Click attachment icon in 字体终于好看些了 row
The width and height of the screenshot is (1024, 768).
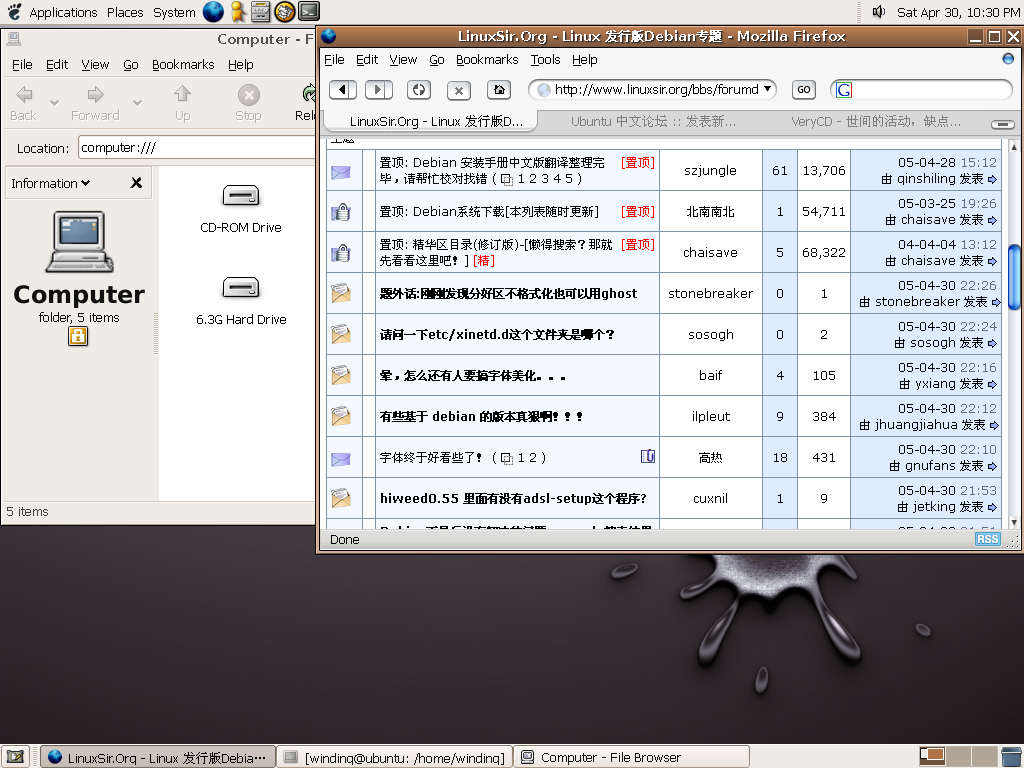647,456
